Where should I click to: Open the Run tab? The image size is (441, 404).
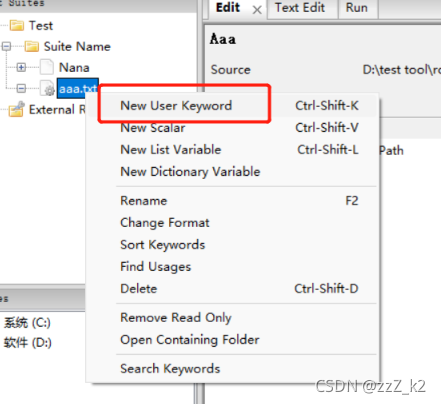click(x=357, y=8)
